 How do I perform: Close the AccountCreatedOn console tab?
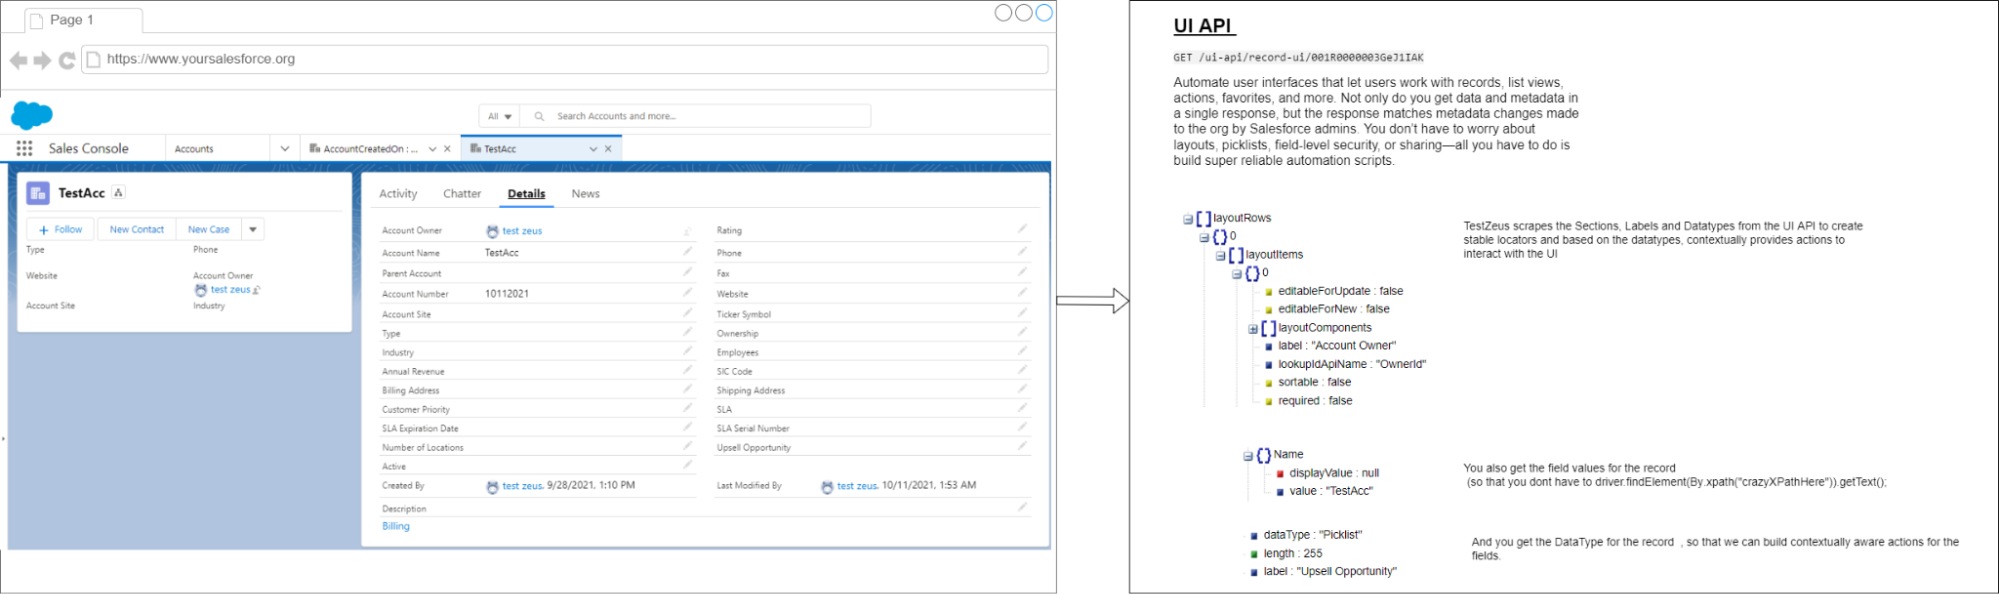(x=447, y=149)
